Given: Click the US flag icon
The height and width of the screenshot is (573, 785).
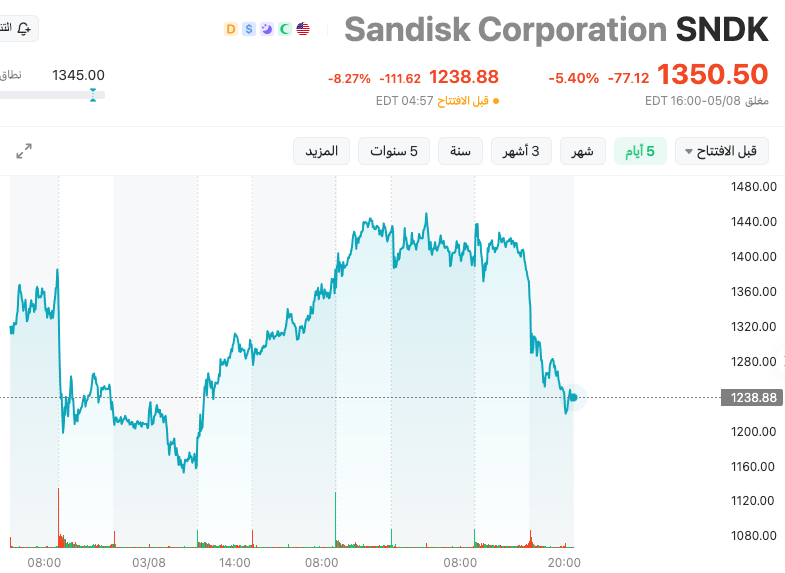Looking at the screenshot, I should pyautogui.click(x=303, y=29).
